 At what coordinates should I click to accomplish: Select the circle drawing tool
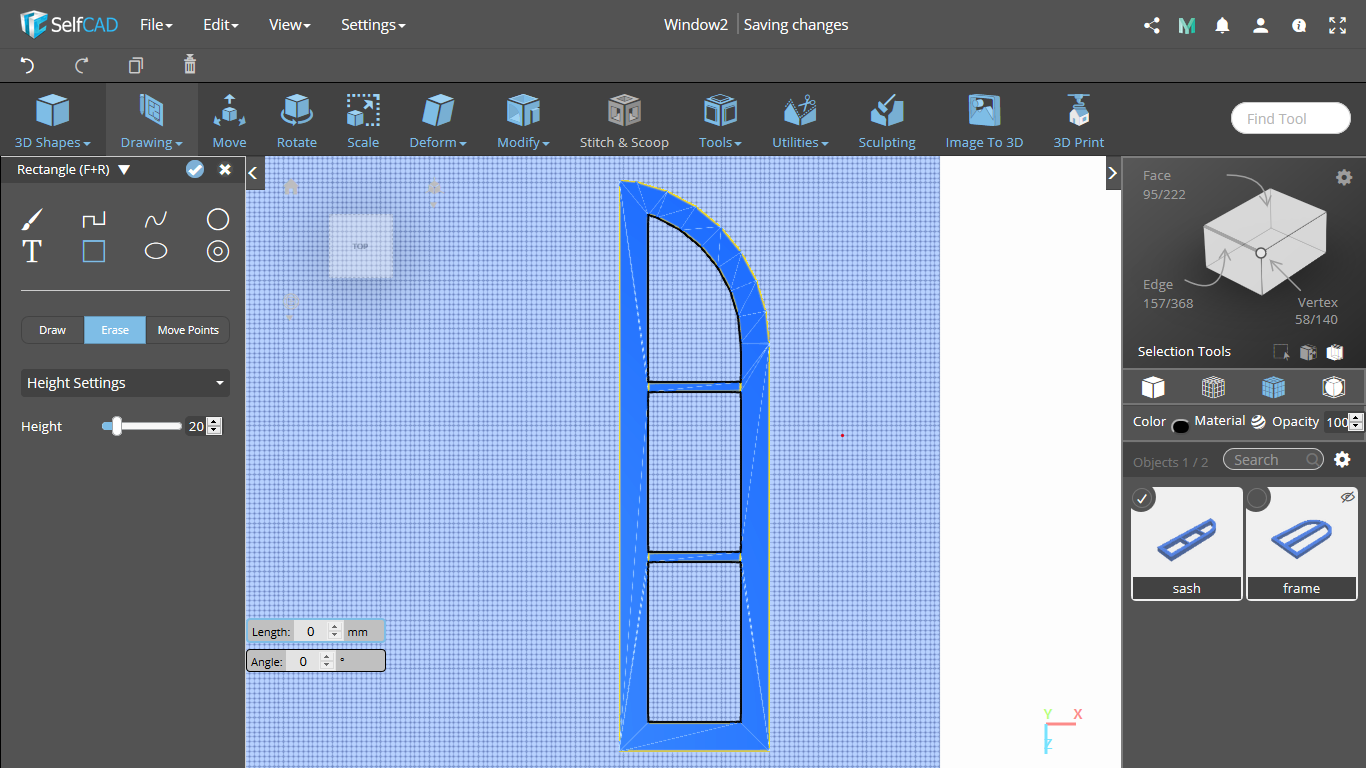point(218,219)
